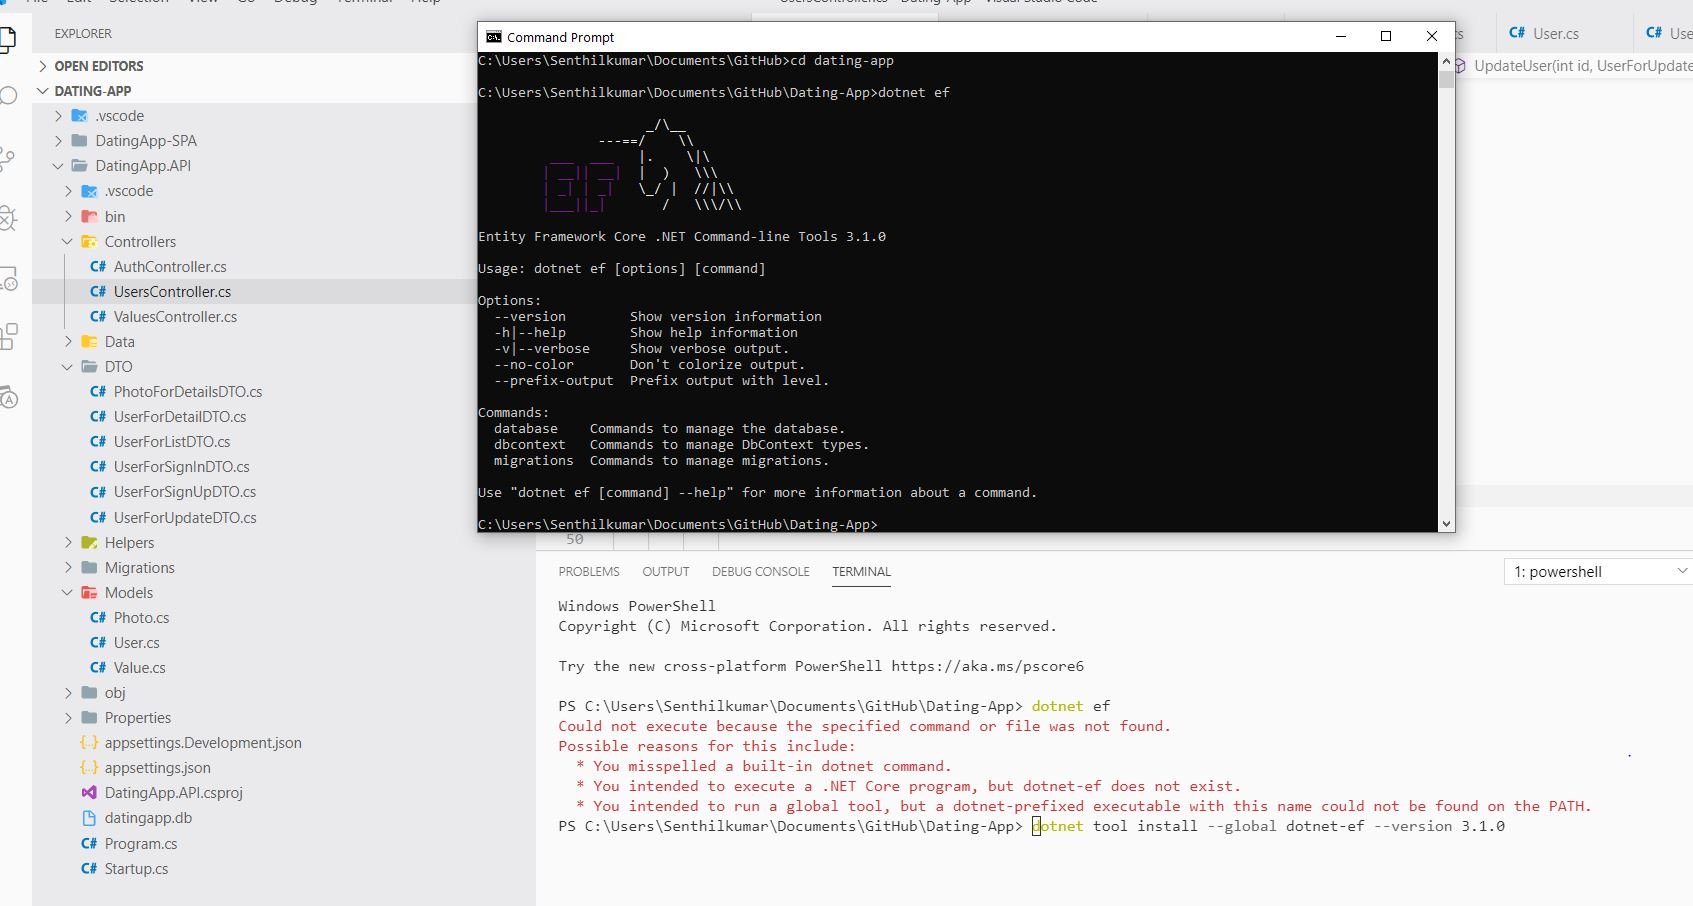Switch to the DEBUG CONSOLE tab

[x=760, y=572]
